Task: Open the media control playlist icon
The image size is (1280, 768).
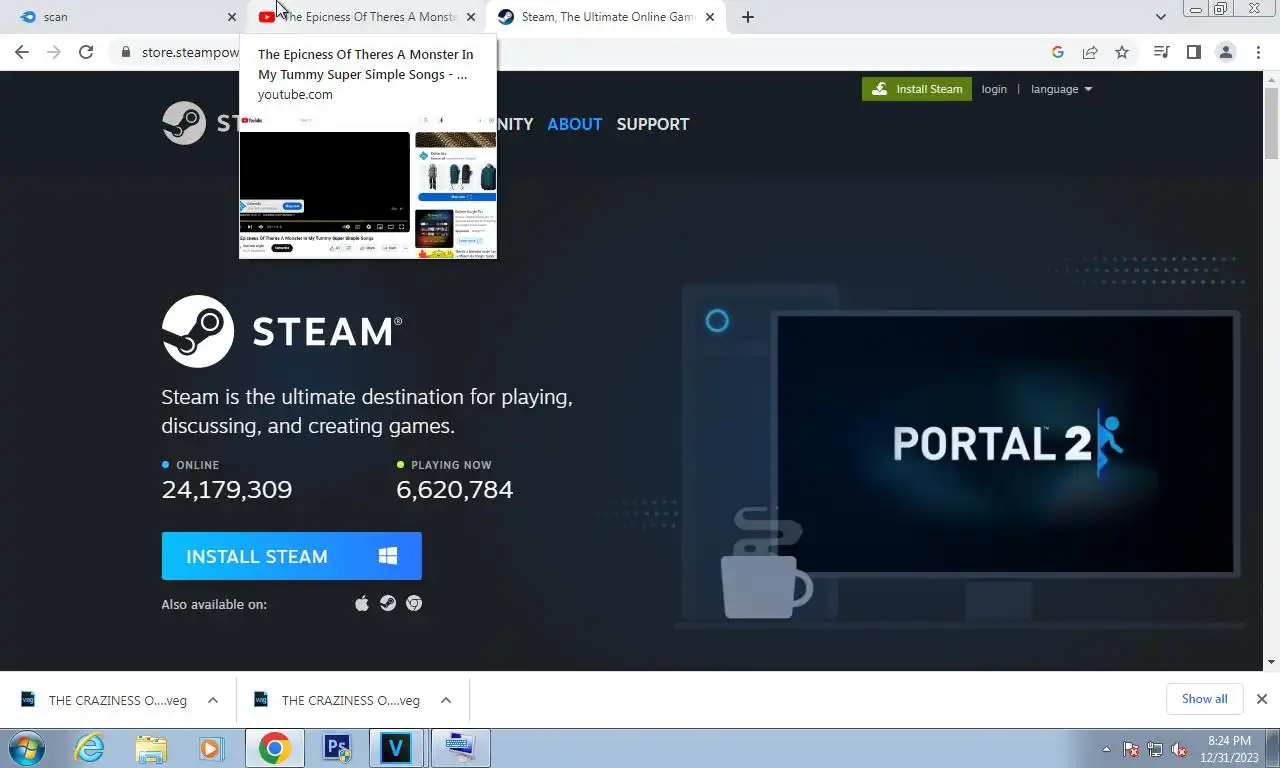Action: 1161,53
